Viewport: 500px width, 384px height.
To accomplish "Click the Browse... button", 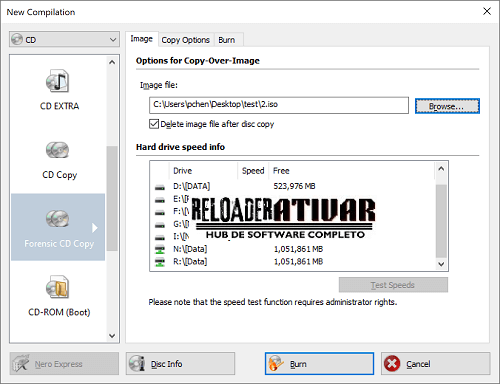I will (447, 106).
